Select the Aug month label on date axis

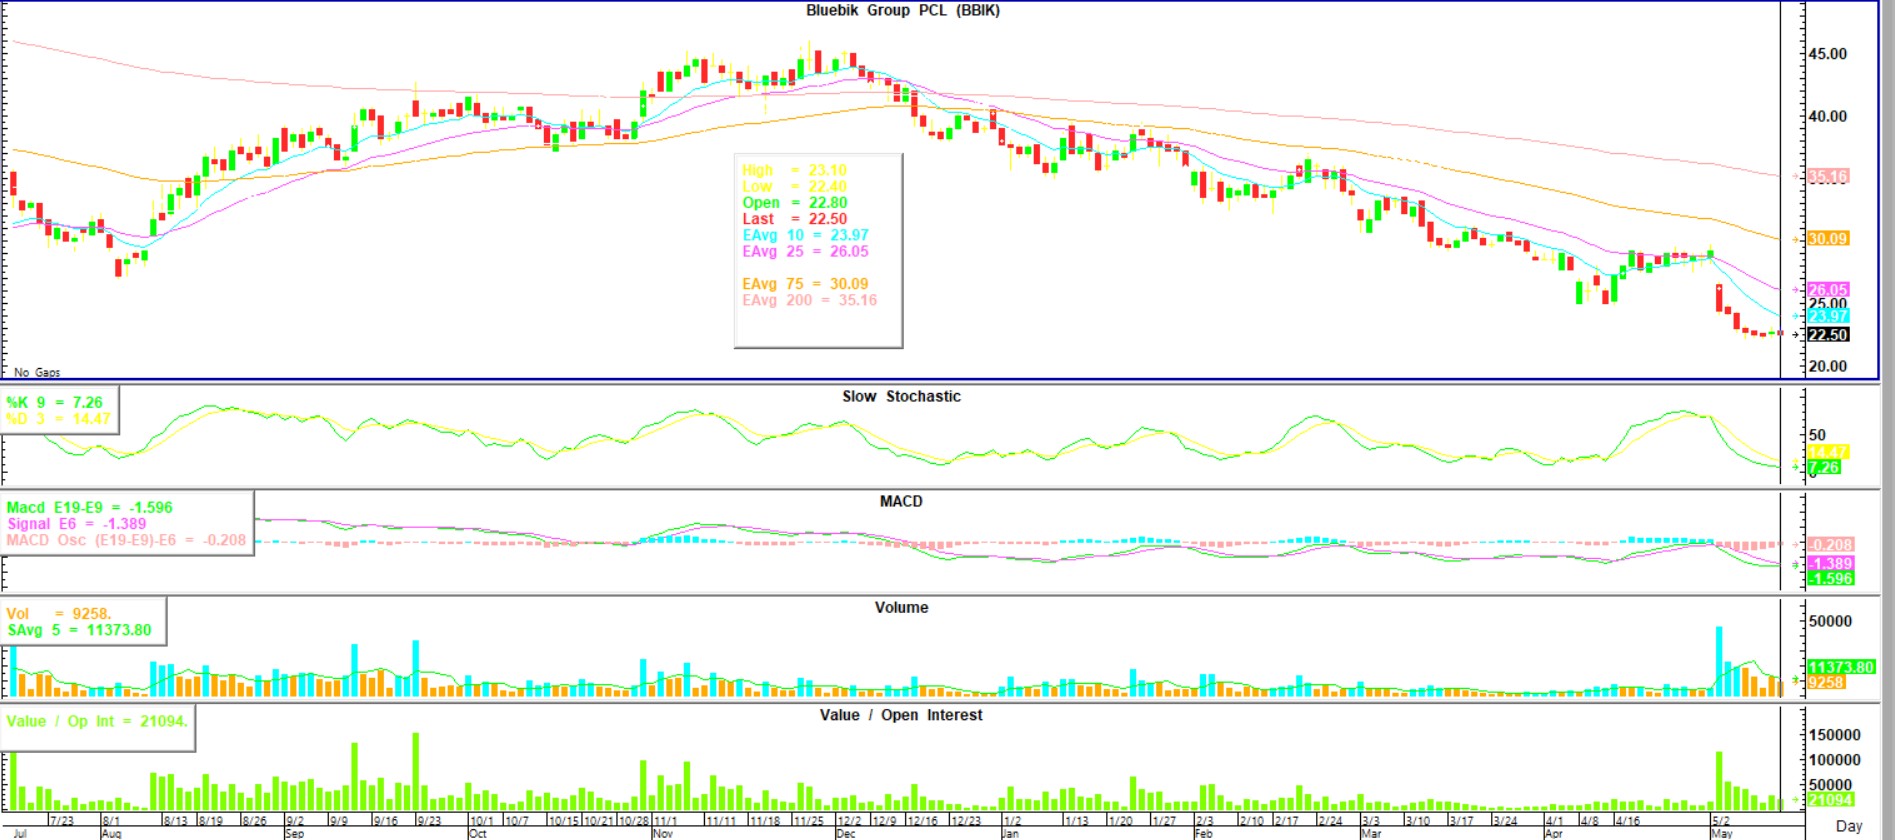pyautogui.click(x=111, y=834)
